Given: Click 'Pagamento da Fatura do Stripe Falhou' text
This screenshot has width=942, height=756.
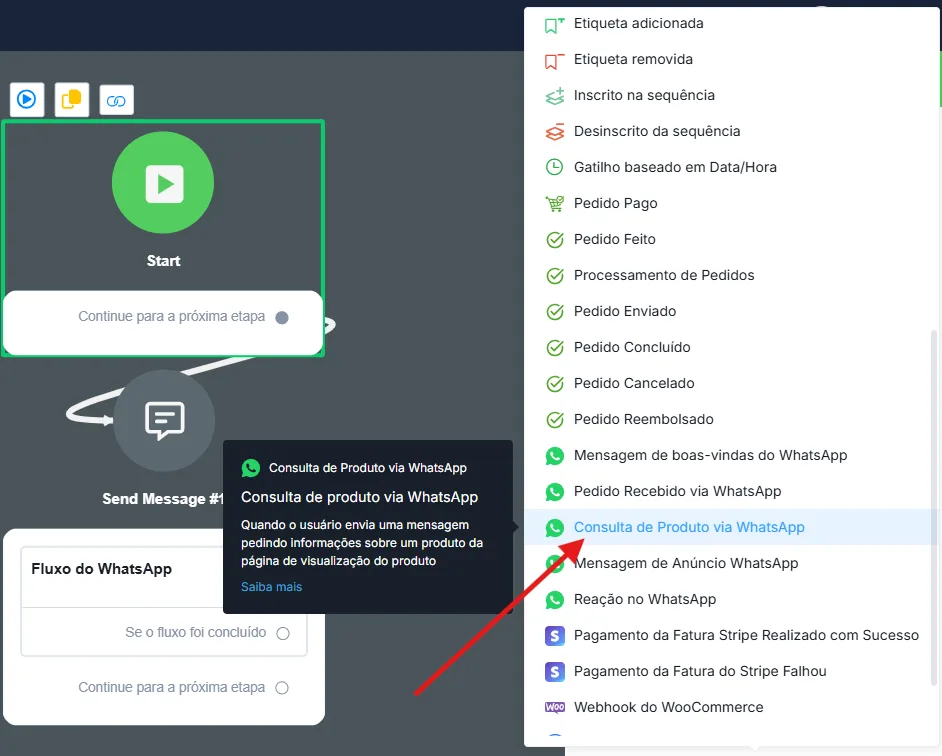Looking at the screenshot, I should (700, 671).
